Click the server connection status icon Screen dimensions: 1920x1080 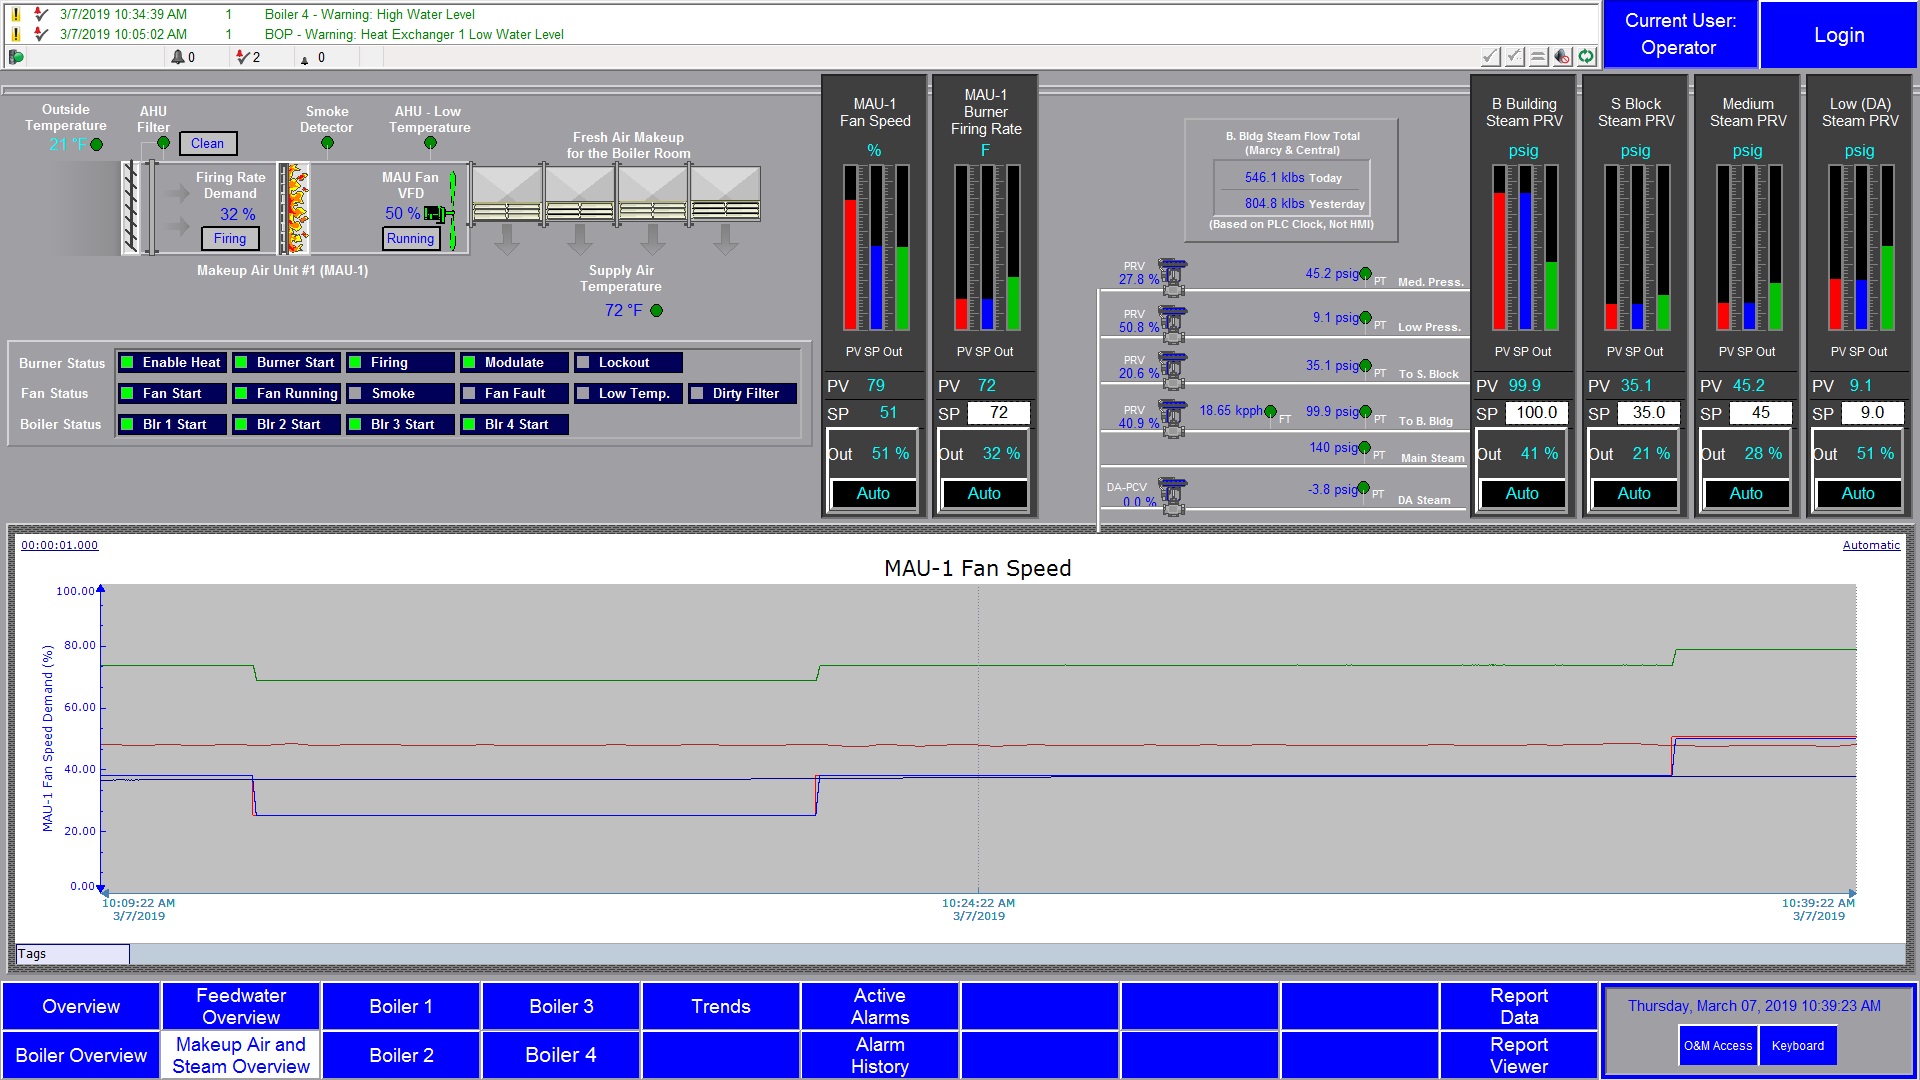tap(16, 57)
